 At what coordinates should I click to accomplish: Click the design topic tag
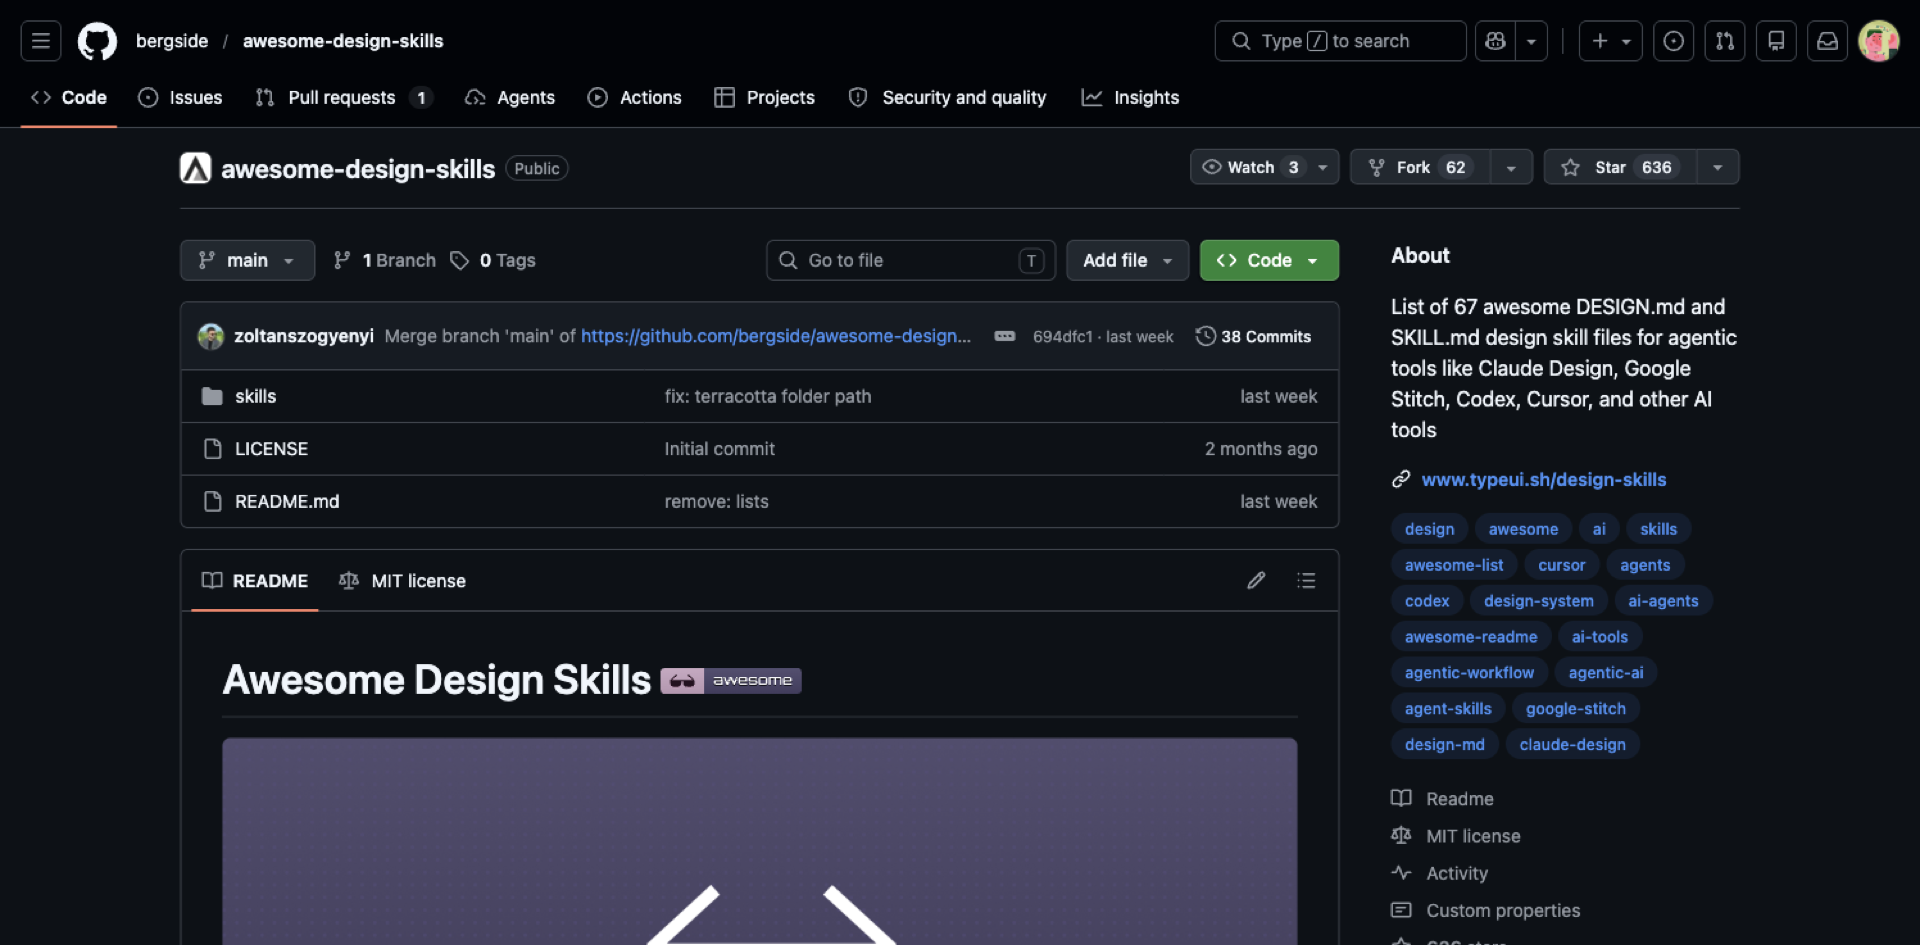click(x=1429, y=529)
